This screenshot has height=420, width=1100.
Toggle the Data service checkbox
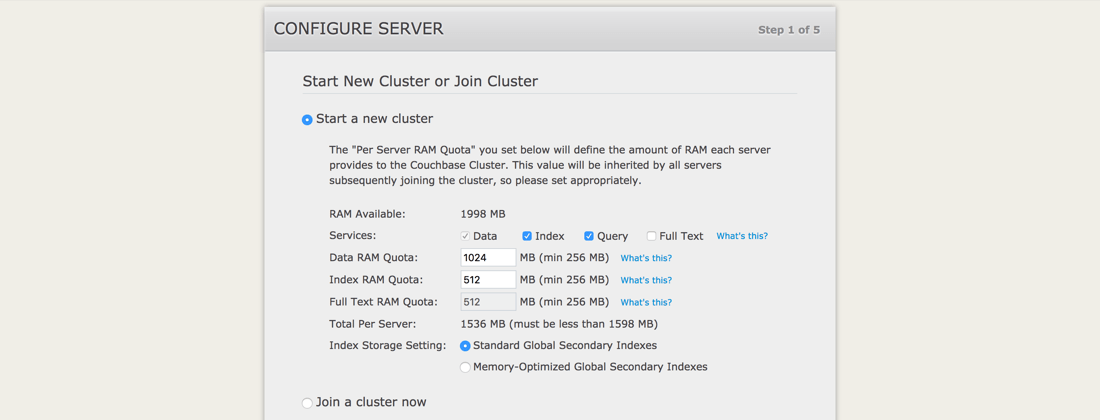[465, 236]
